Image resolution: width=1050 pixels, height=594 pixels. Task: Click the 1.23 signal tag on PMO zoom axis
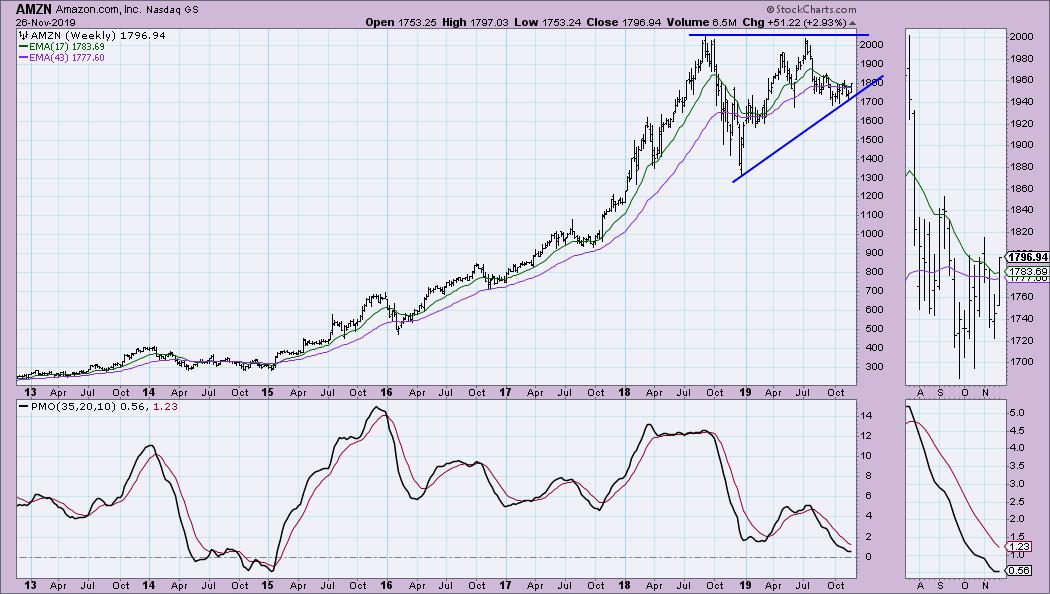1020,546
